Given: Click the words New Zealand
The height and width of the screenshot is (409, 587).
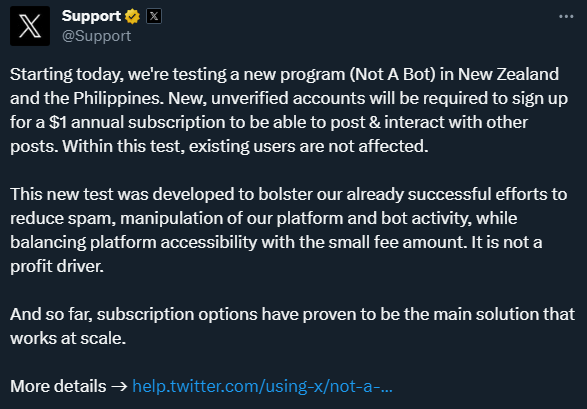Looking at the screenshot, I should click(x=508, y=74).
